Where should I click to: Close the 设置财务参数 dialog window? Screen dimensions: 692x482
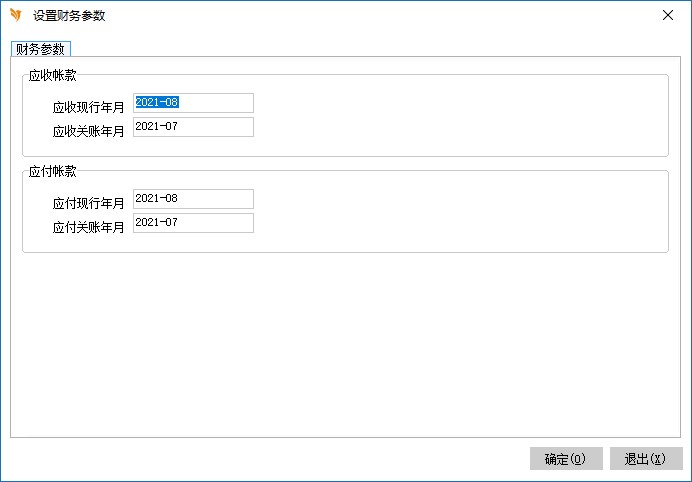(x=667, y=16)
